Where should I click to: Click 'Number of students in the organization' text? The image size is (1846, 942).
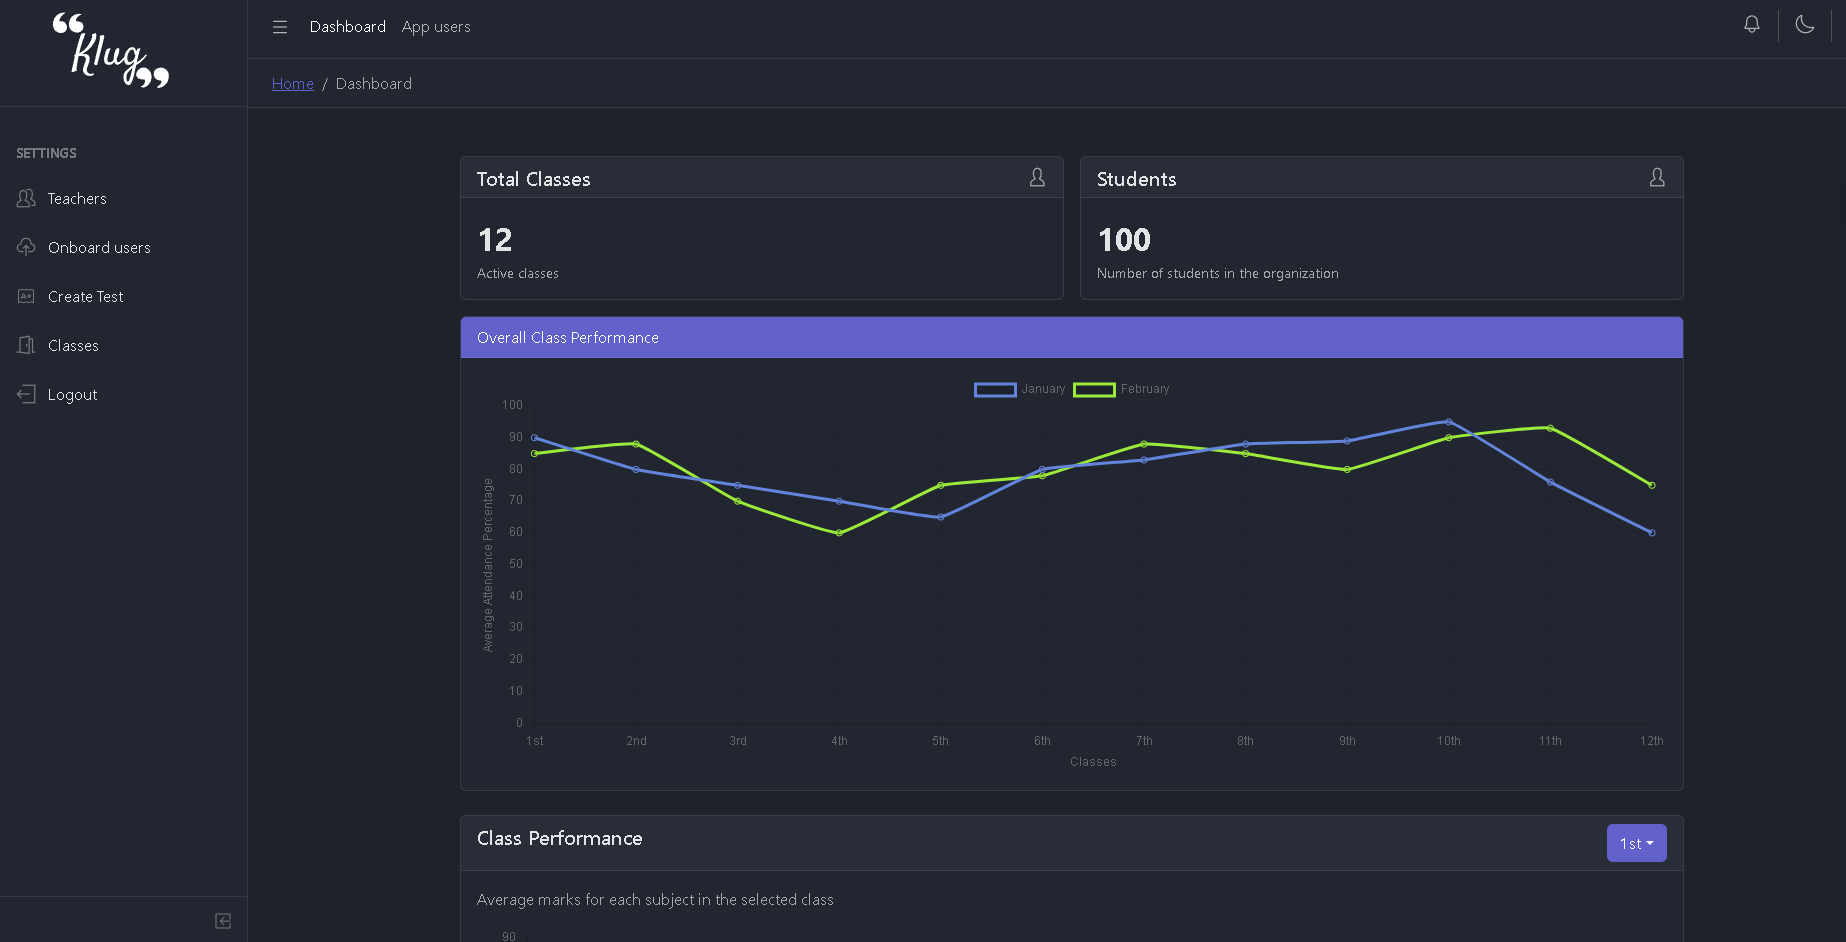[x=1217, y=273]
